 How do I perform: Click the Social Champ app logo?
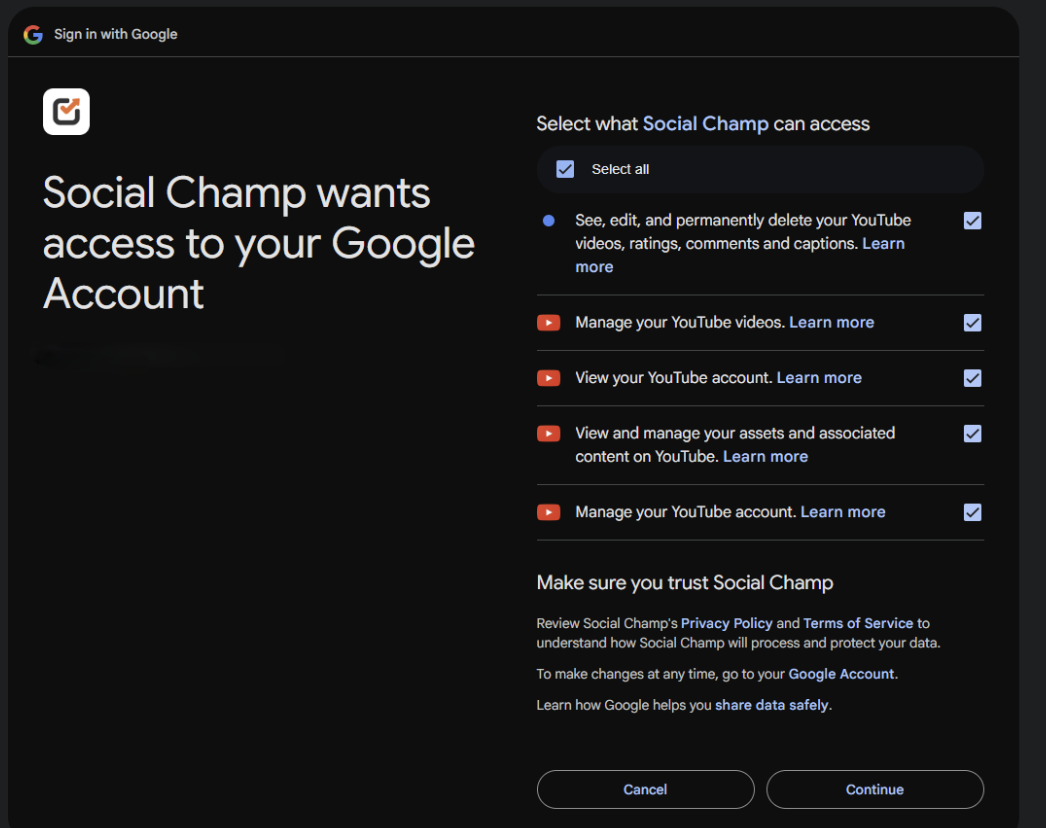[66, 111]
